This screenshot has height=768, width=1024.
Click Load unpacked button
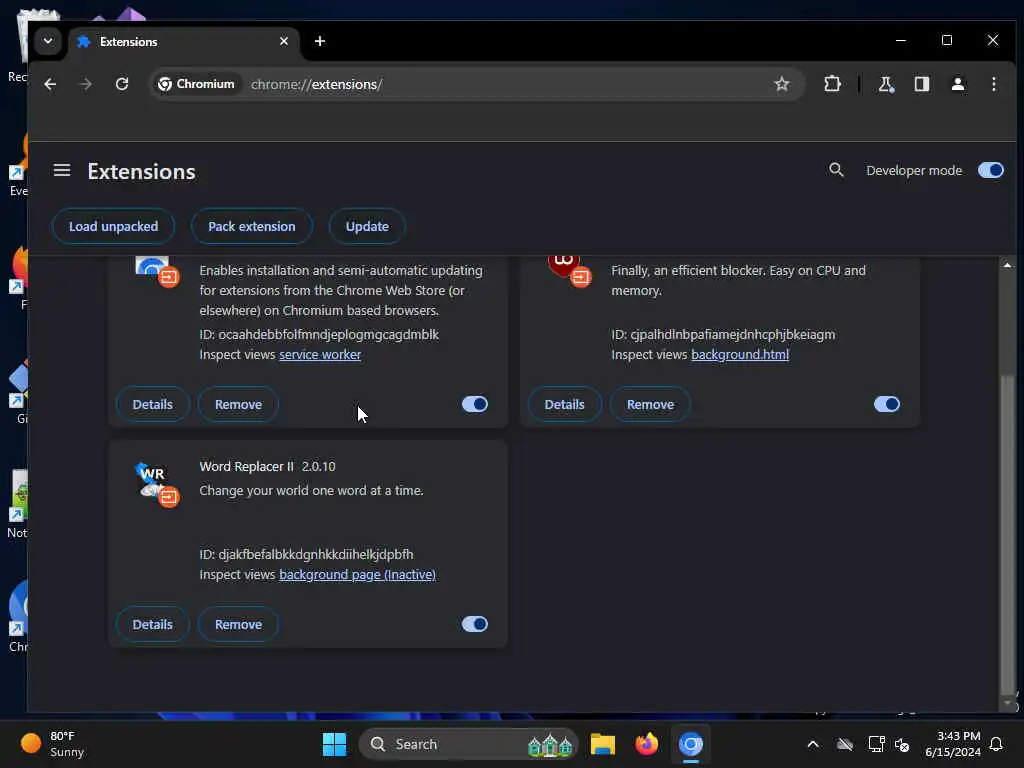(114, 227)
